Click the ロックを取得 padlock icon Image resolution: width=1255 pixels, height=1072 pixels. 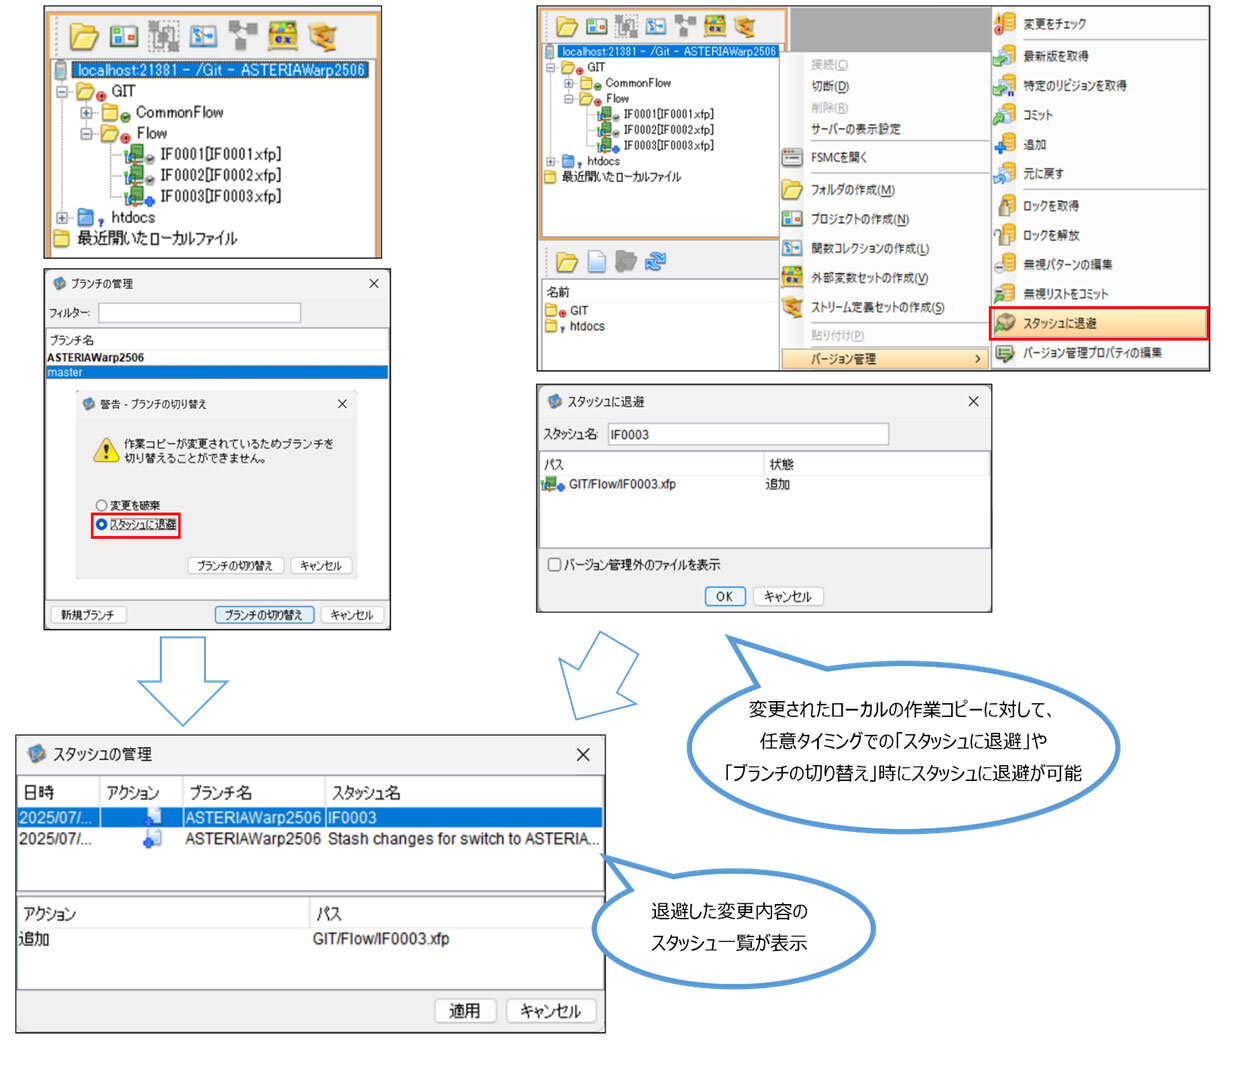pos(1004,206)
